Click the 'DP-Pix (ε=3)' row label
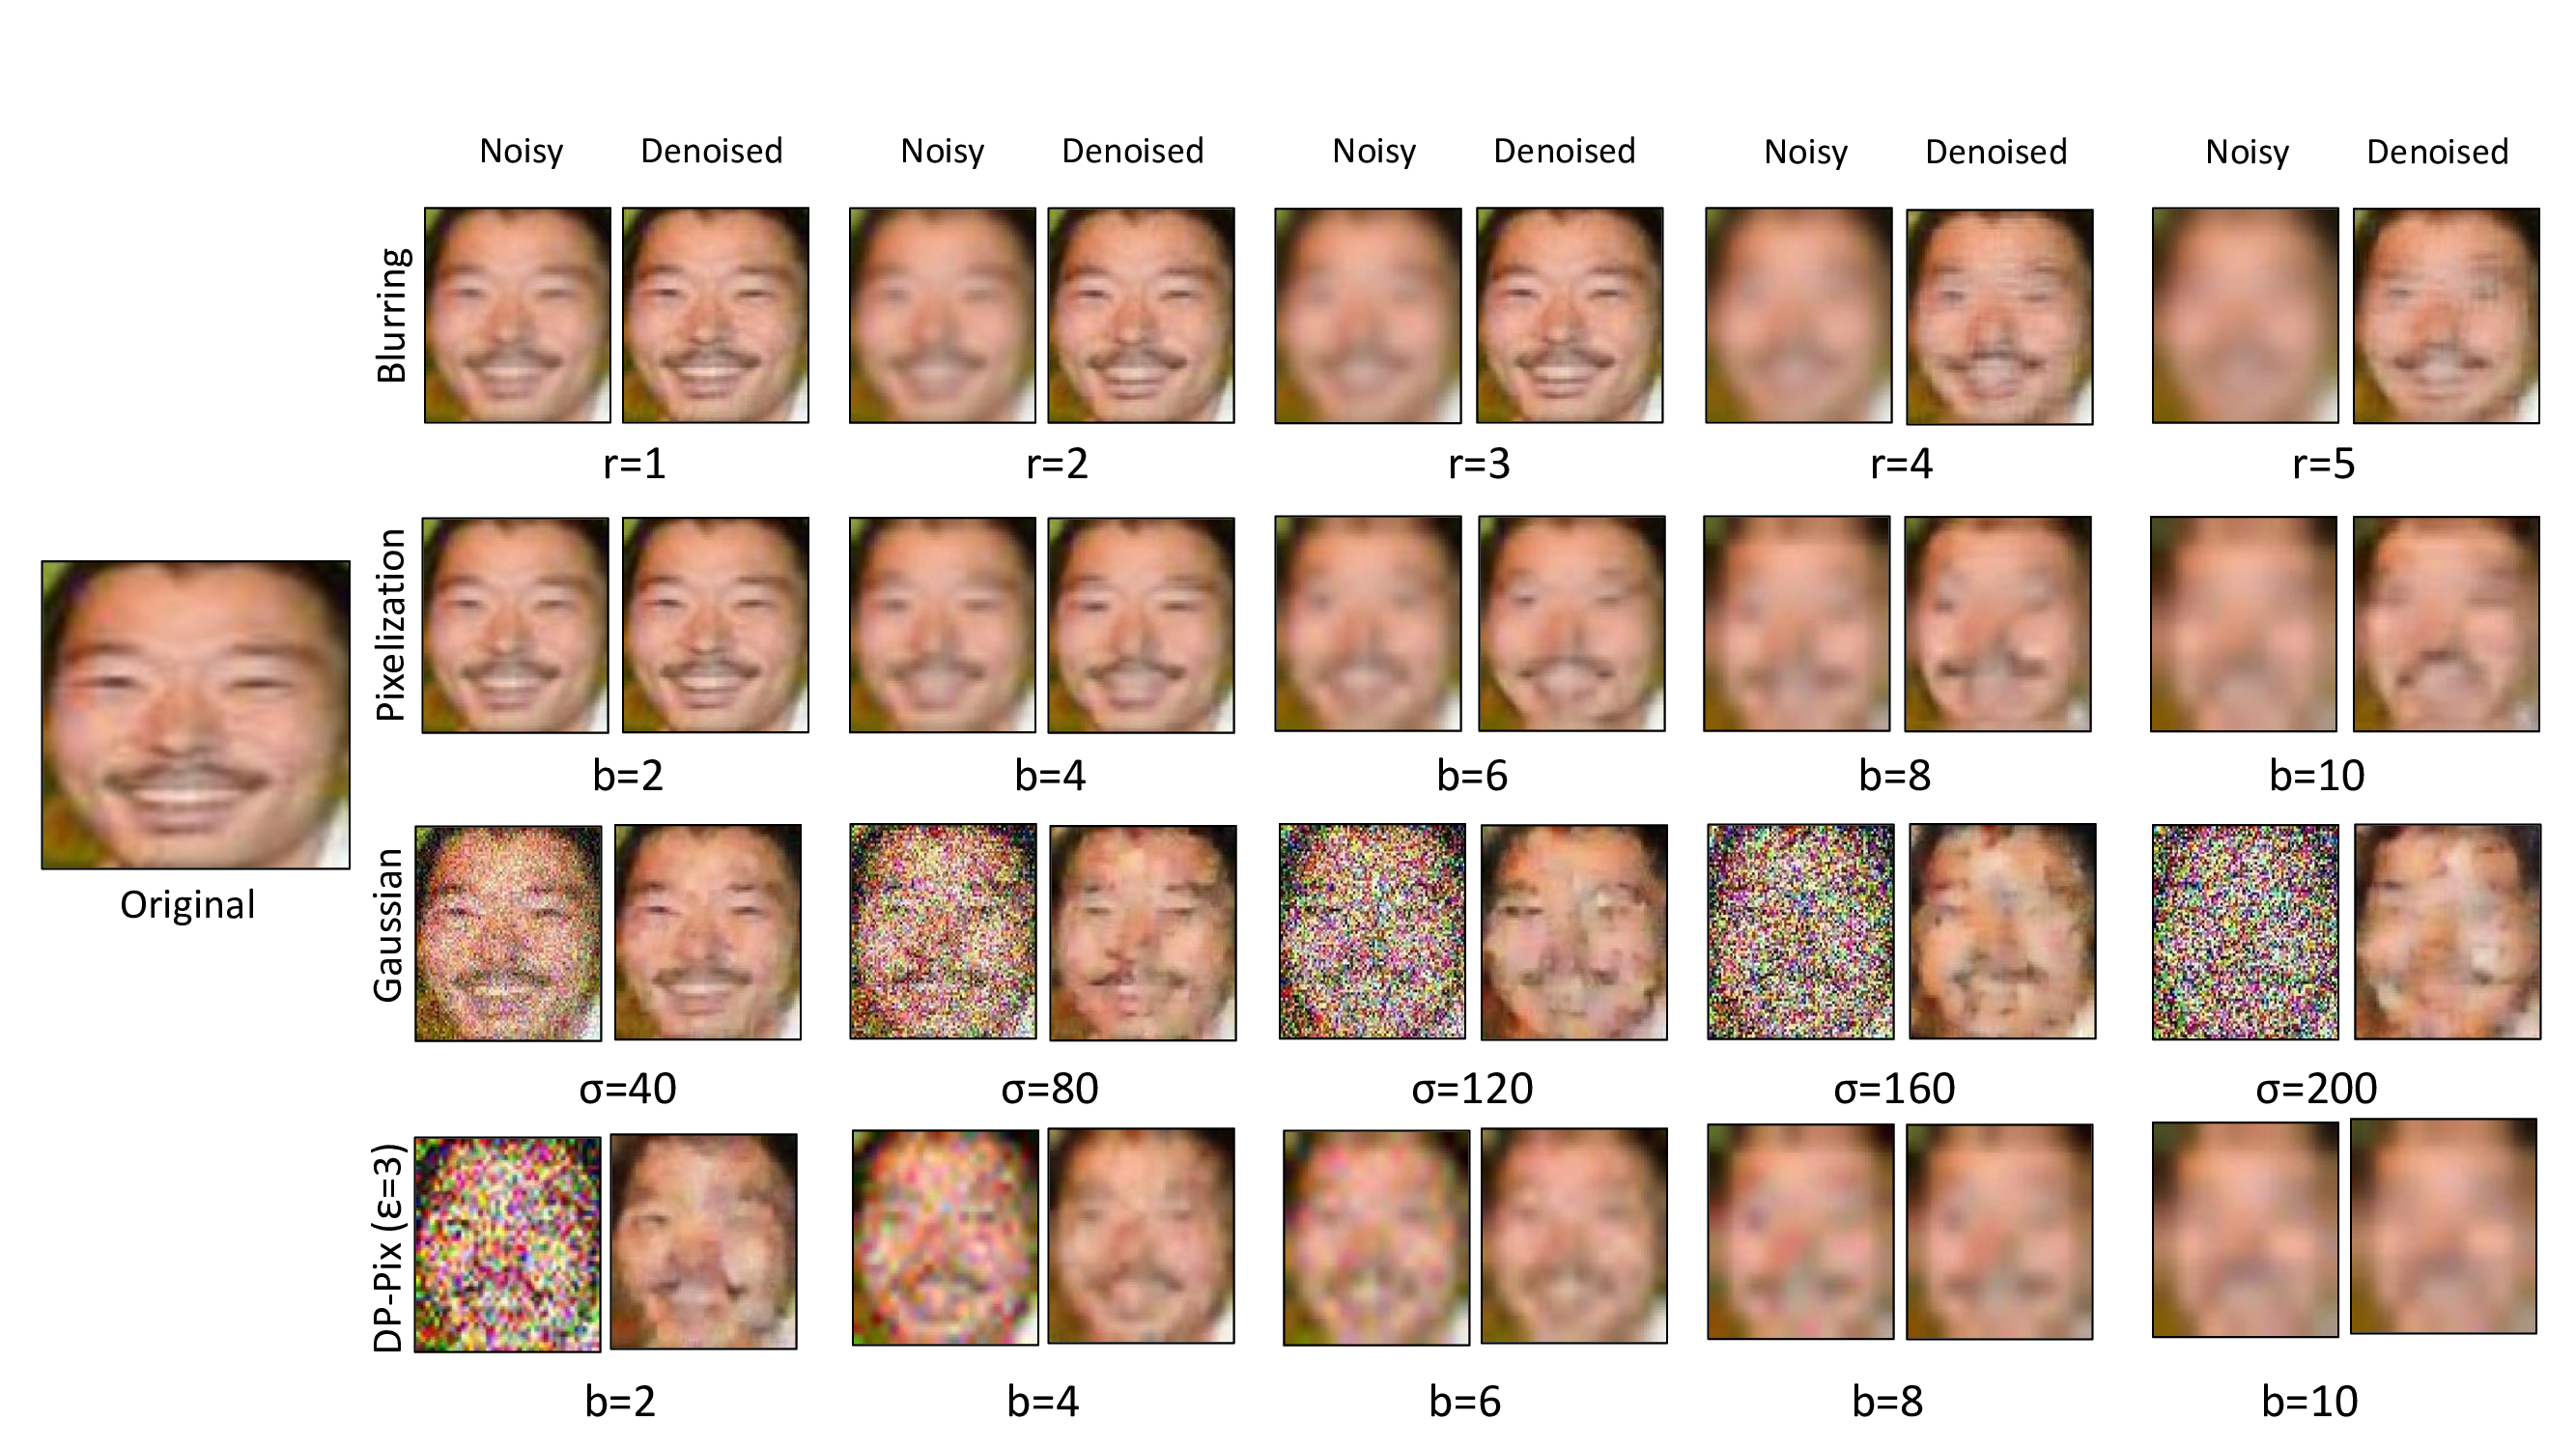The width and height of the screenshot is (2576, 1449). (387, 1248)
